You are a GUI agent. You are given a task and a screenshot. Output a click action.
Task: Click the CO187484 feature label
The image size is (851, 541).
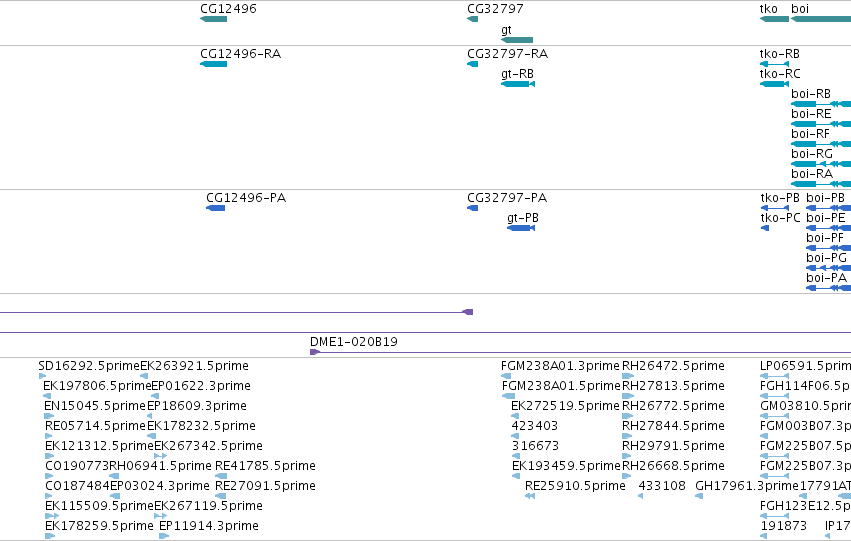pos(77,487)
